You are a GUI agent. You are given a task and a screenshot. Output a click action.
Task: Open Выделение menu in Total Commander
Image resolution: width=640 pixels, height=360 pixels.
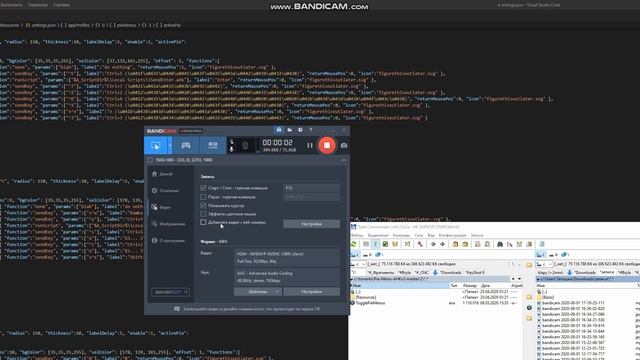pyautogui.click(x=378, y=236)
